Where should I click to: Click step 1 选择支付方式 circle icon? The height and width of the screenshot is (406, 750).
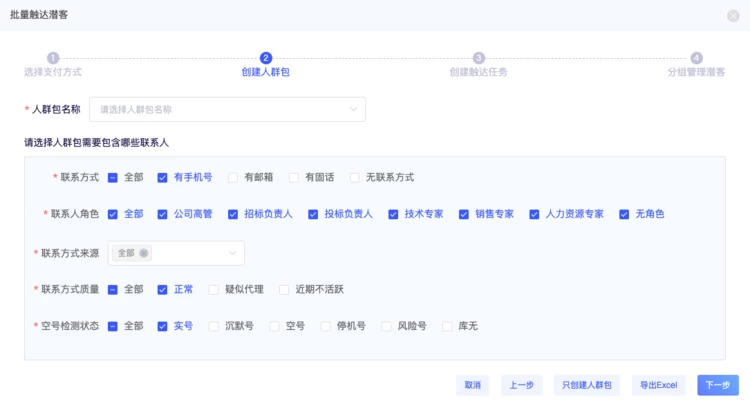point(53,58)
